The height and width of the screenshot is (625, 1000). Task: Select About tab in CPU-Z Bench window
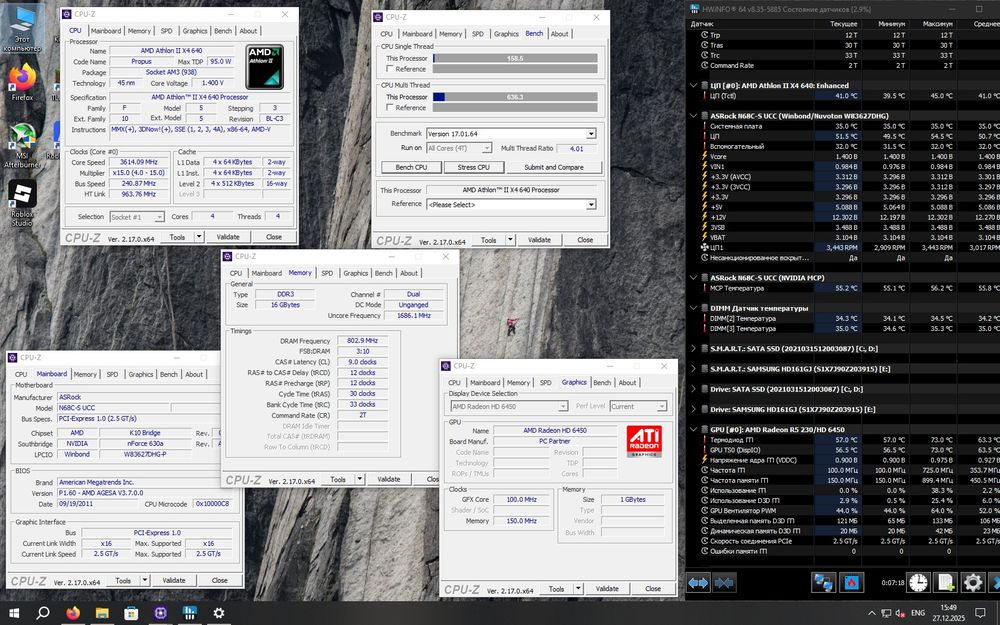(559, 34)
